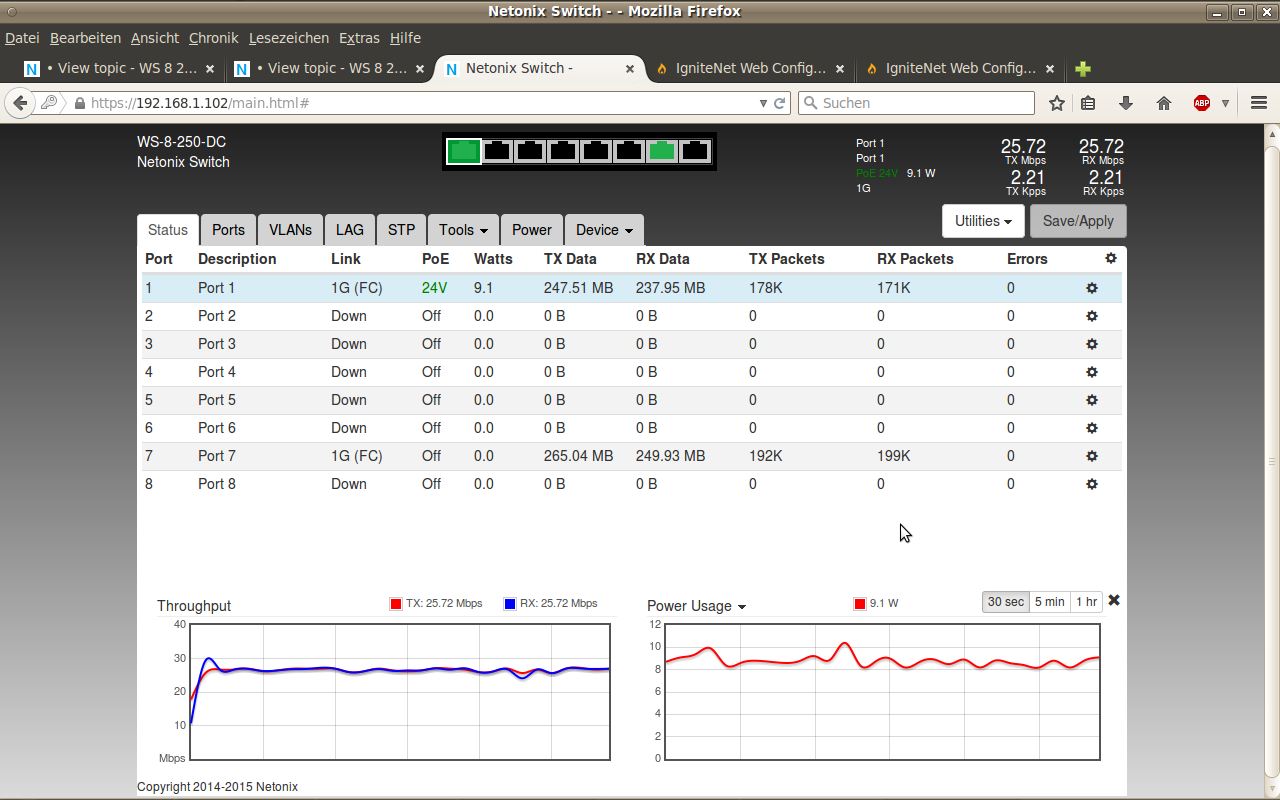Open the Datei menu
The image size is (1280, 800).
tap(22, 38)
